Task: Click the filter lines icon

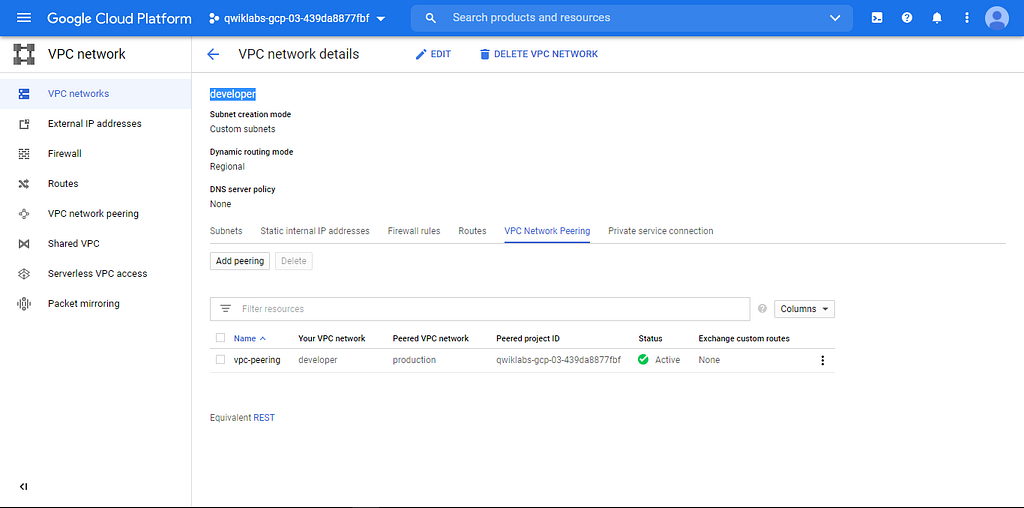Action: [x=226, y=309]
